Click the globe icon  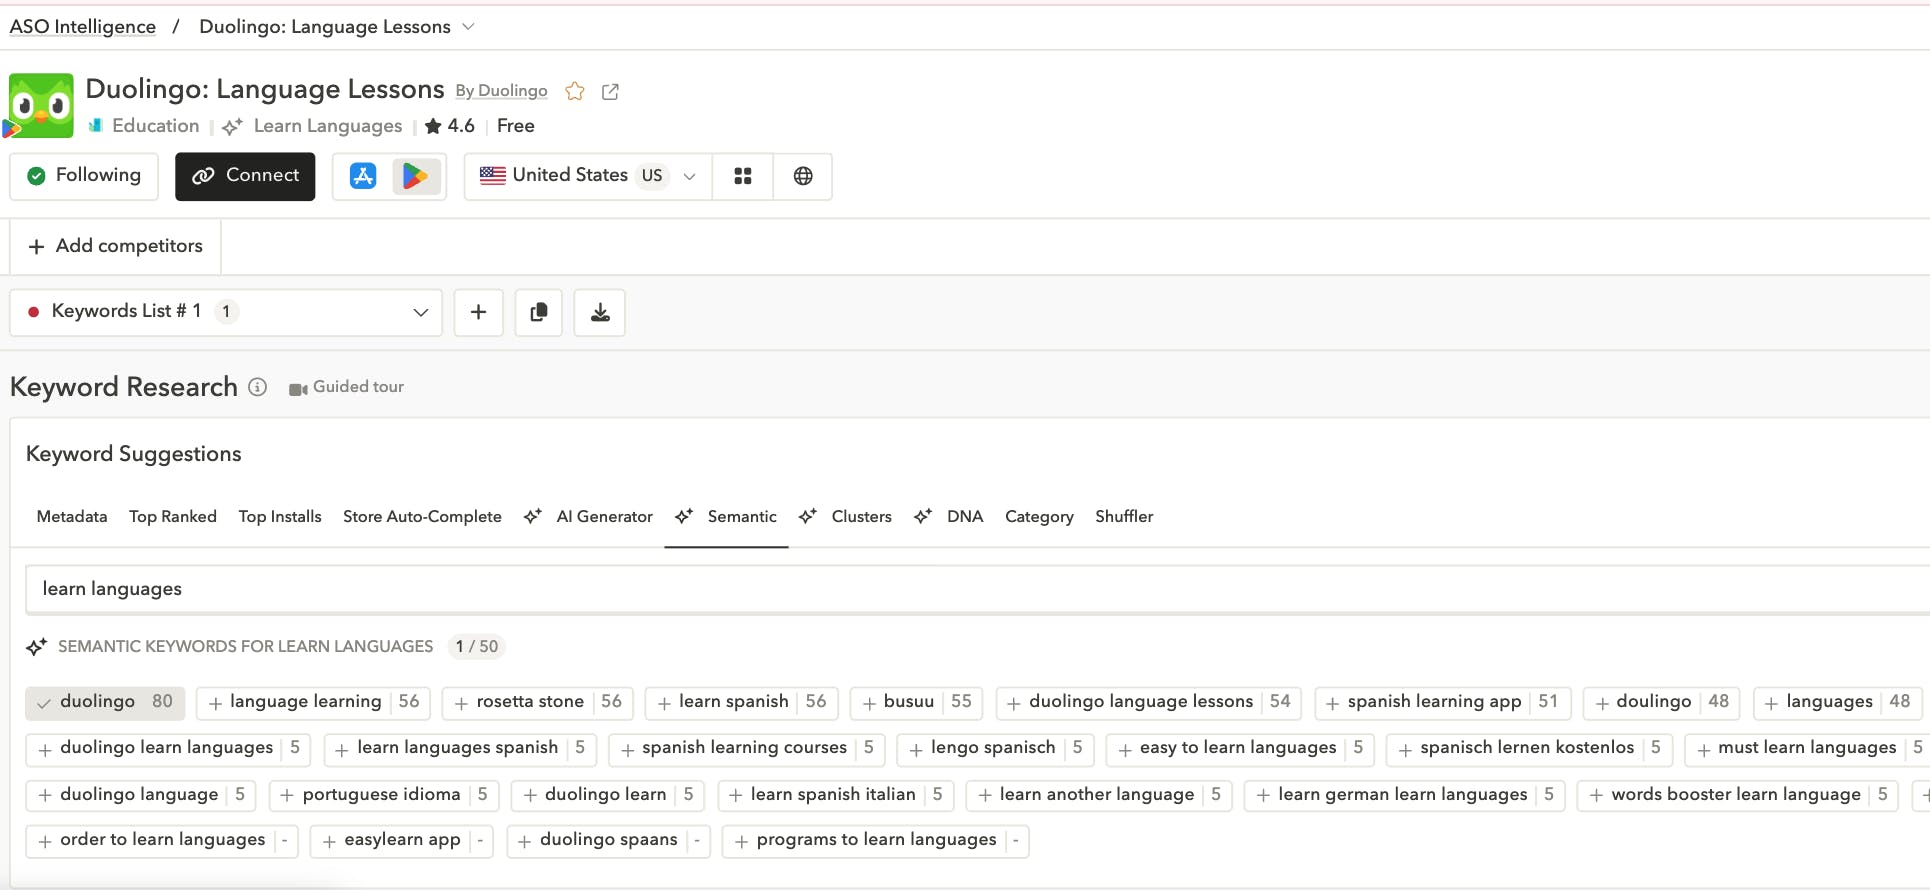coord(803,176)
